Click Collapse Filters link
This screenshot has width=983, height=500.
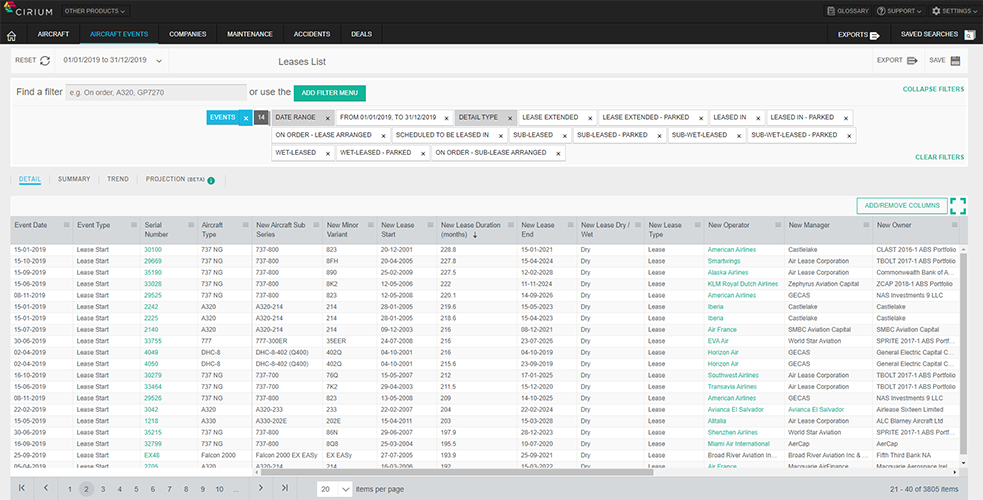pos(933,89)
